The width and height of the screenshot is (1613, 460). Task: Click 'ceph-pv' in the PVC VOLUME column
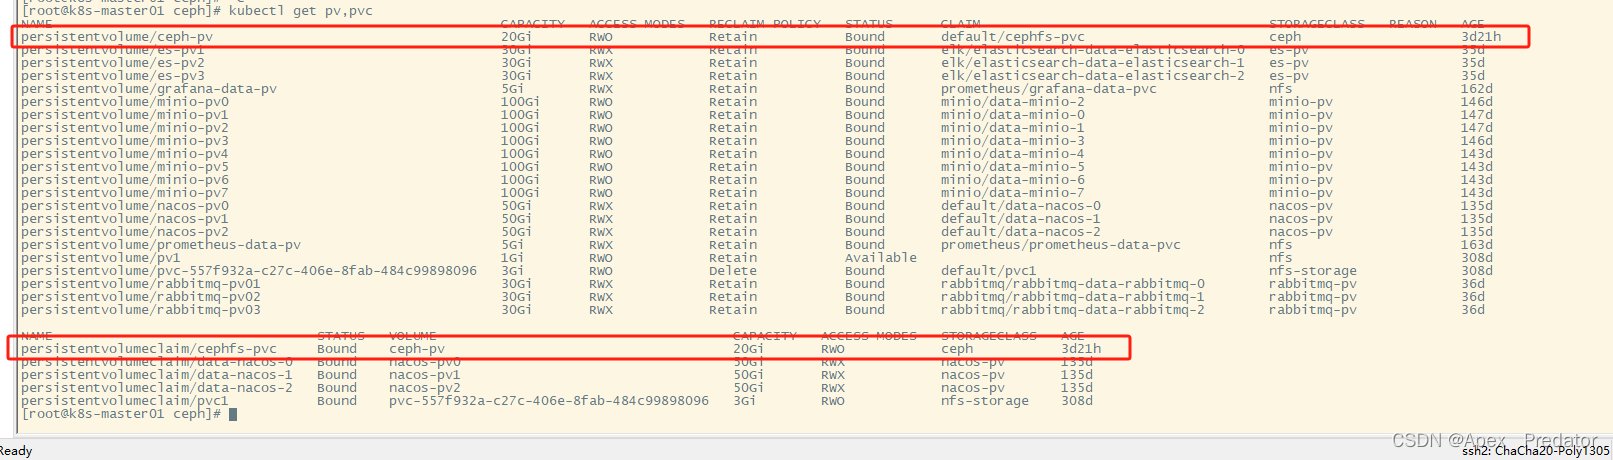[x=417, y=349]
